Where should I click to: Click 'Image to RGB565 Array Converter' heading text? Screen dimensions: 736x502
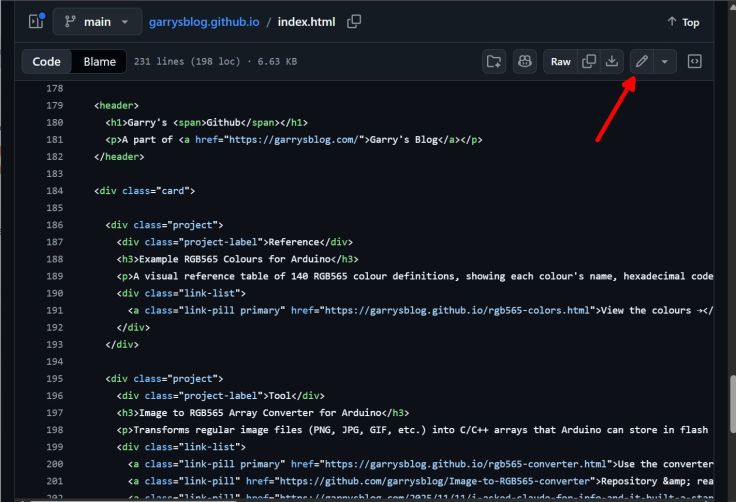226,413
